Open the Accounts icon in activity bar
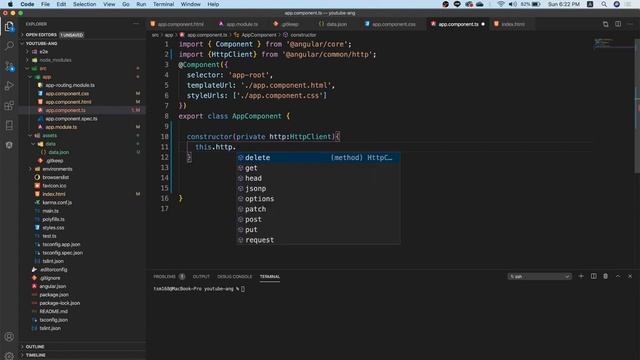The width and height of the screenshot is (640, 360). coord(9,337)
